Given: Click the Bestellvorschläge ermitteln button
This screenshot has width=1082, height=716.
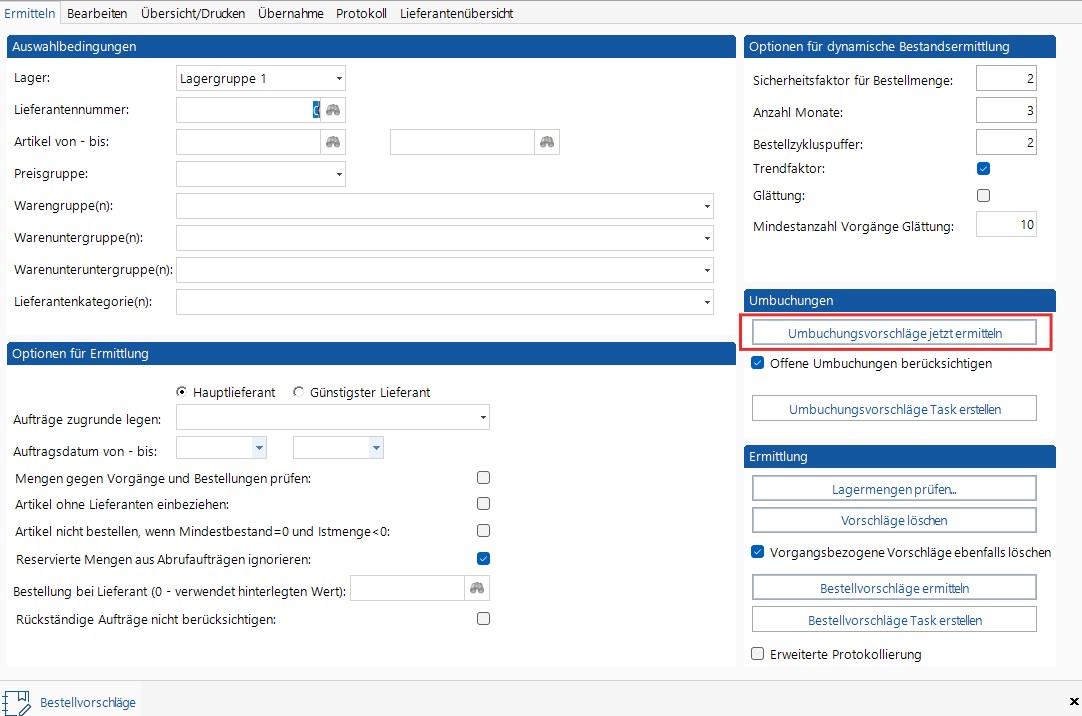Looking at the screenshot, I should pyautogui.click(x=894, y=587).
